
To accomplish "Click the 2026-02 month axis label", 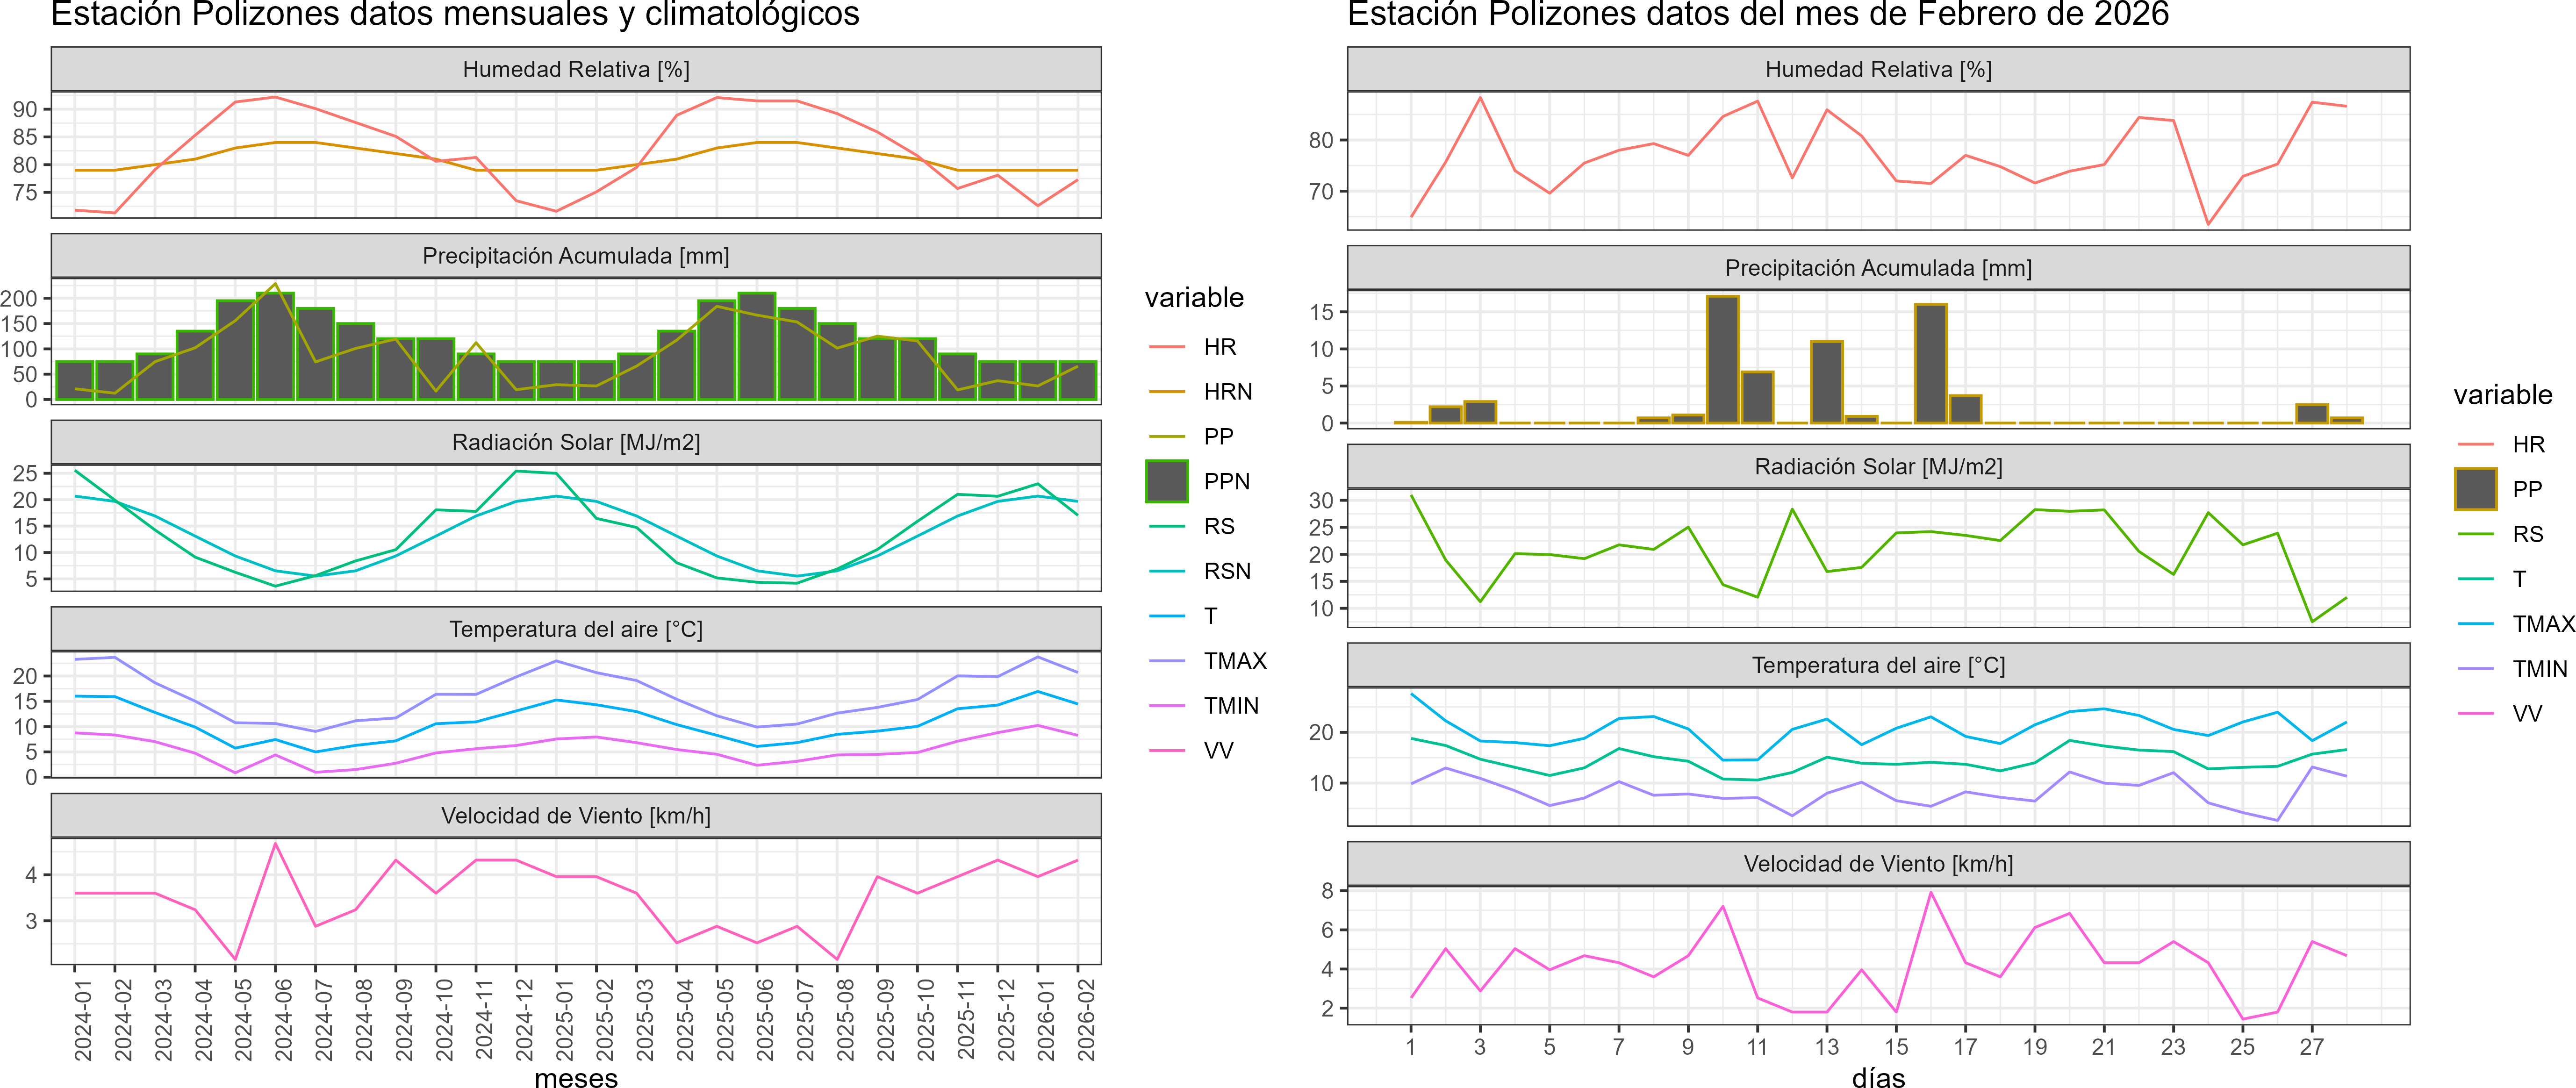I will (x=1086, y=1019).
